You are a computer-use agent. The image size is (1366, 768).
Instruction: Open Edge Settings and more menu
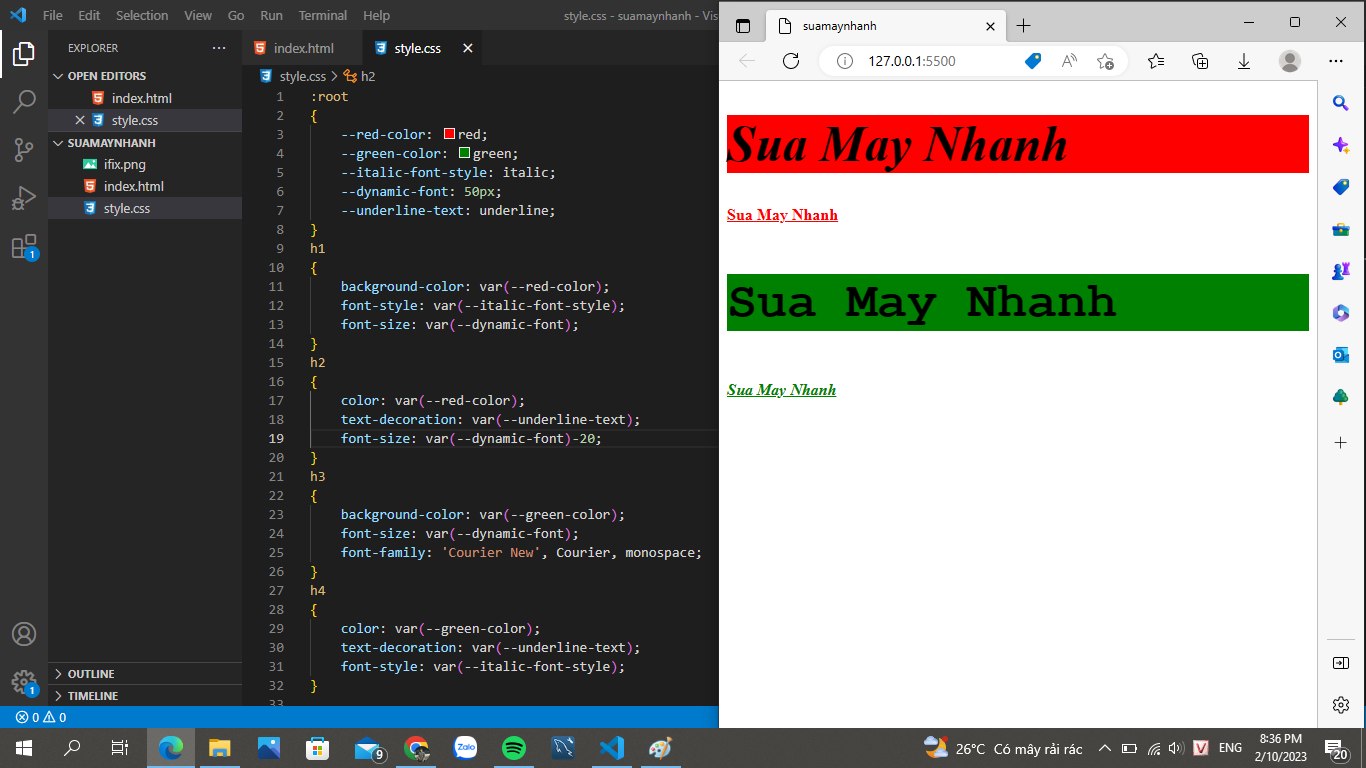click(1336, 61)
